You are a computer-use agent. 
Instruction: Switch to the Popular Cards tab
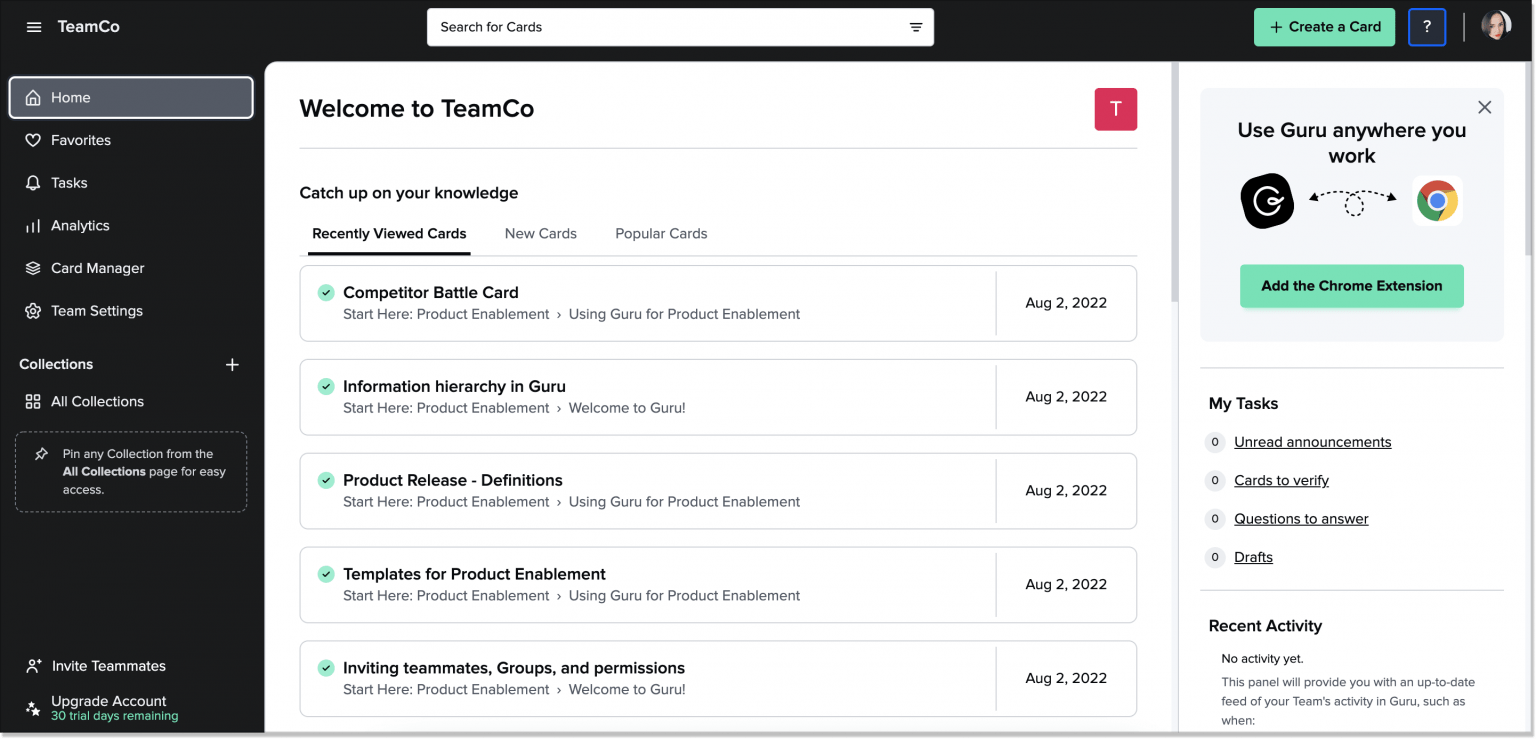pos(660,233)
